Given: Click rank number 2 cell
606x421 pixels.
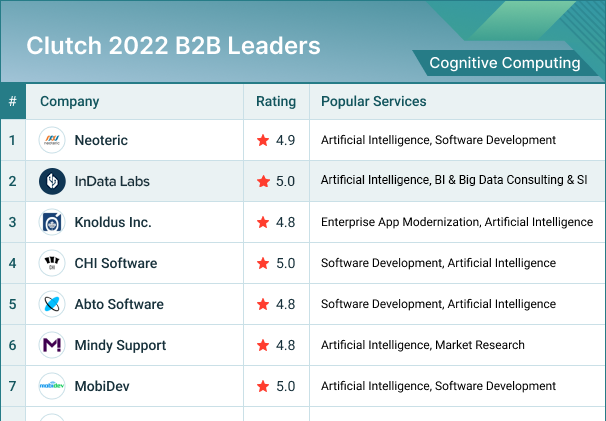Looking at the screenshot, I should pyautogui.click(x=13, y=181).
